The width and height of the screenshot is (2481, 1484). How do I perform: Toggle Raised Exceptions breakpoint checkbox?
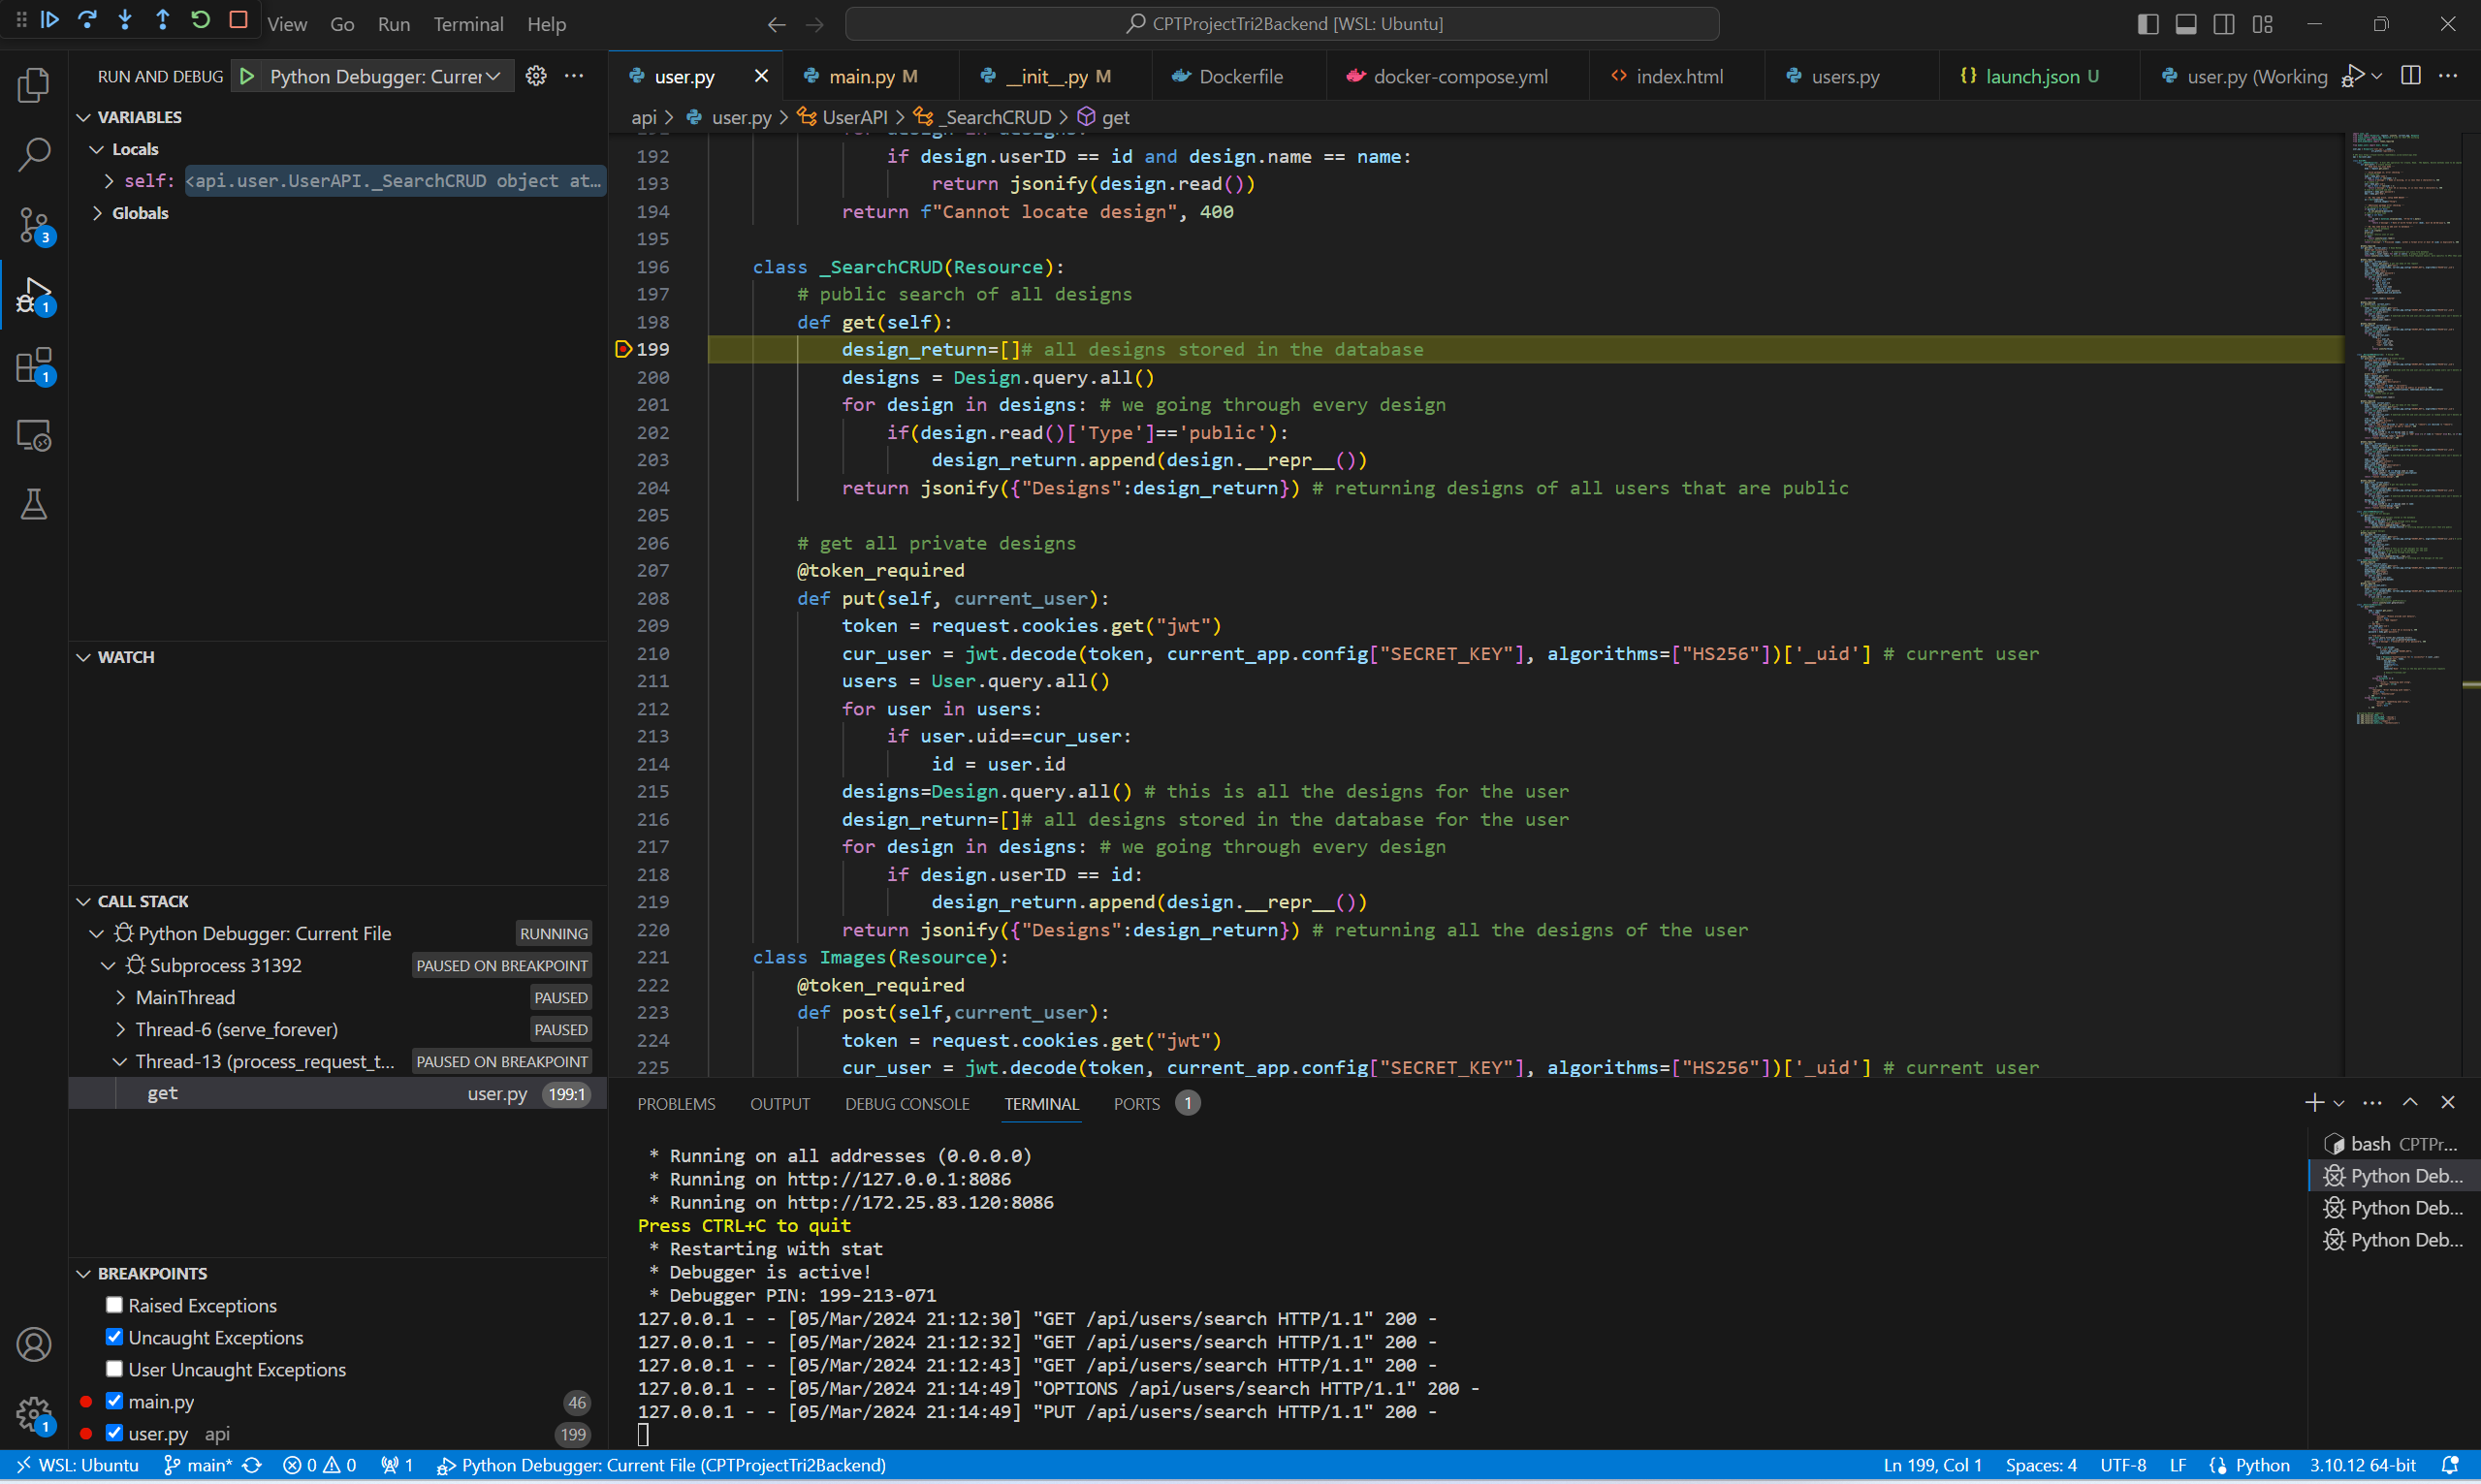114,1305
